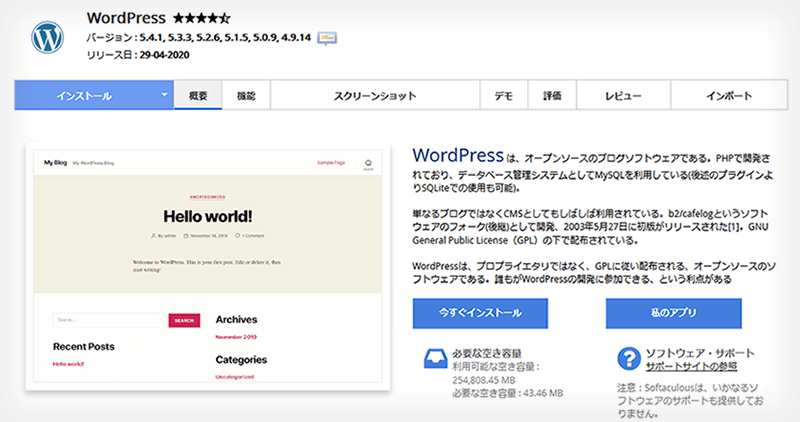Click the Hello world! heading in the preview
Screen dimensions: 800x422
(x=208, y=216)
